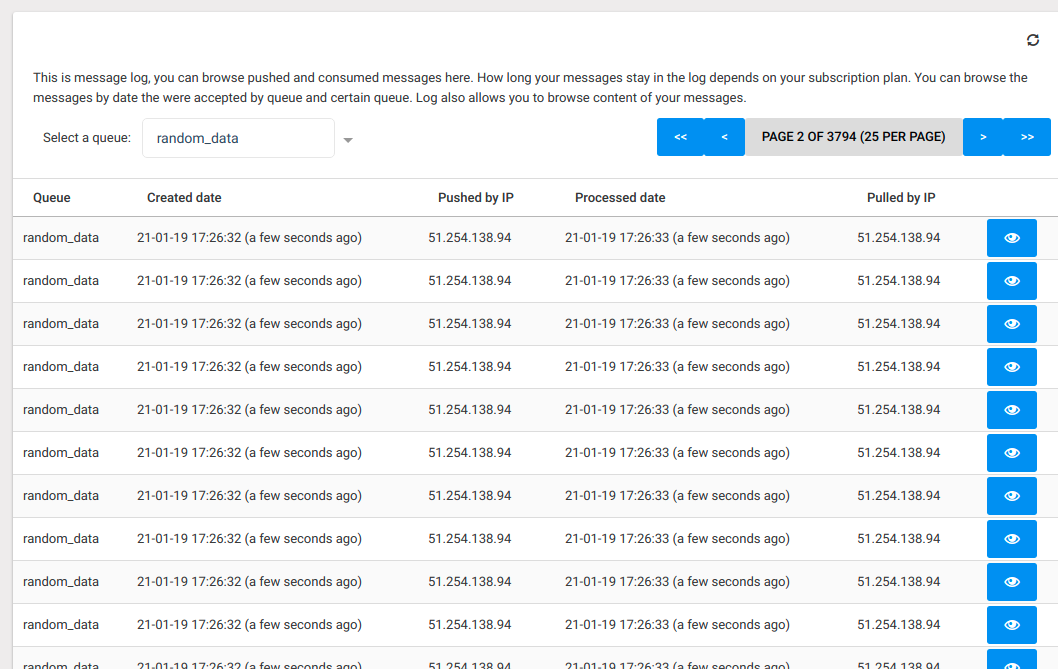View message details in the first row
Image resolution: width=1058 pixels, height=669 pixels.
coord(1011,238)
